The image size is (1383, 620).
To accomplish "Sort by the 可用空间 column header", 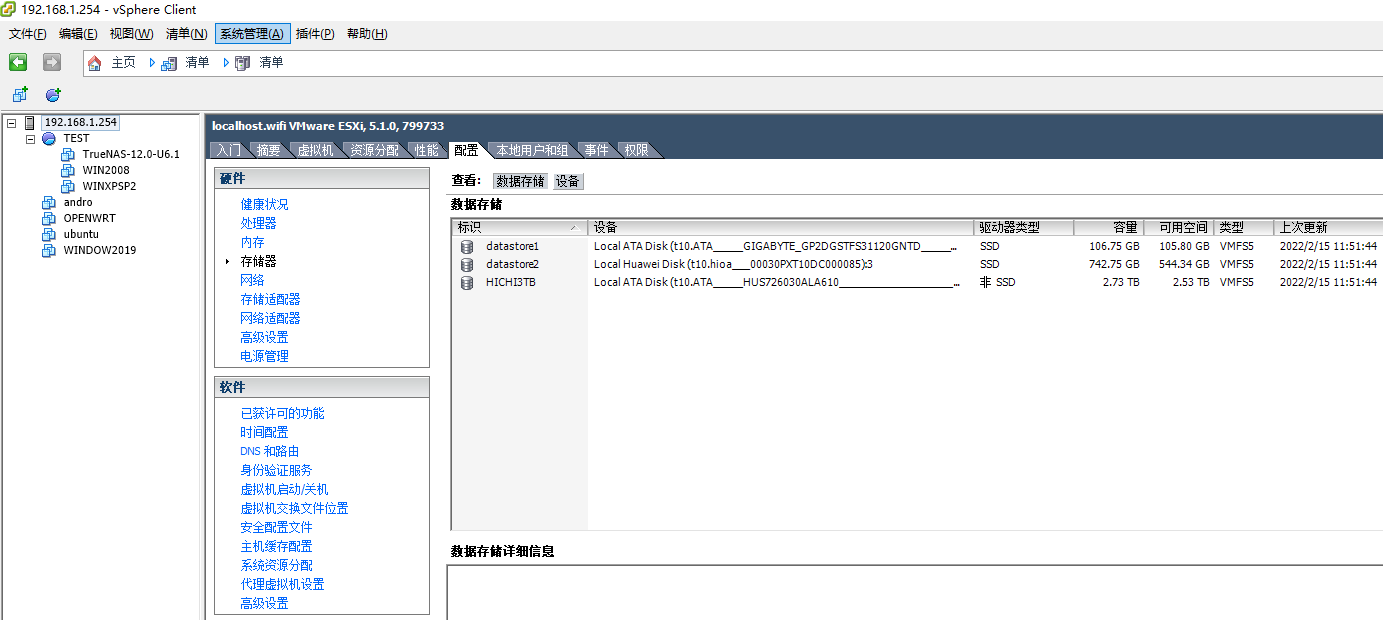I will point(1179,227).
